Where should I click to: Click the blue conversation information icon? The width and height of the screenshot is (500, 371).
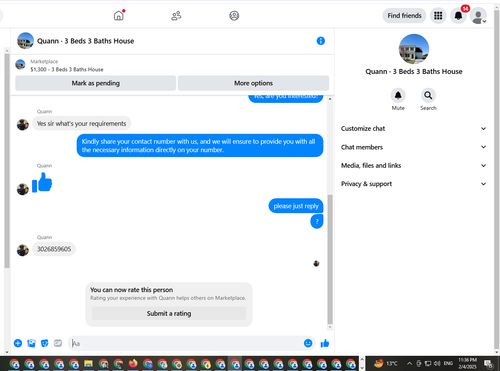click(321, 41)
